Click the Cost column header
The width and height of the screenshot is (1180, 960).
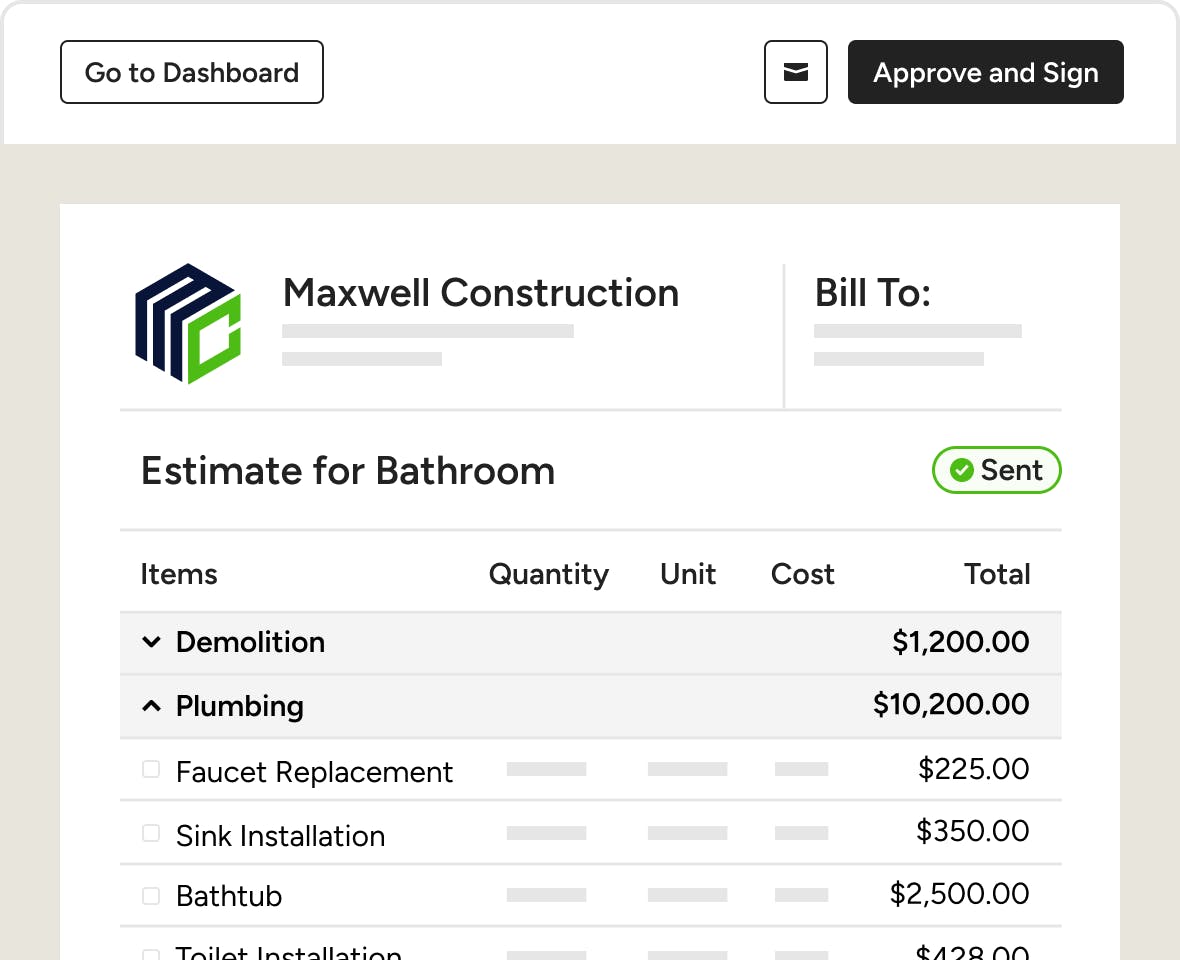click(802, 574)
